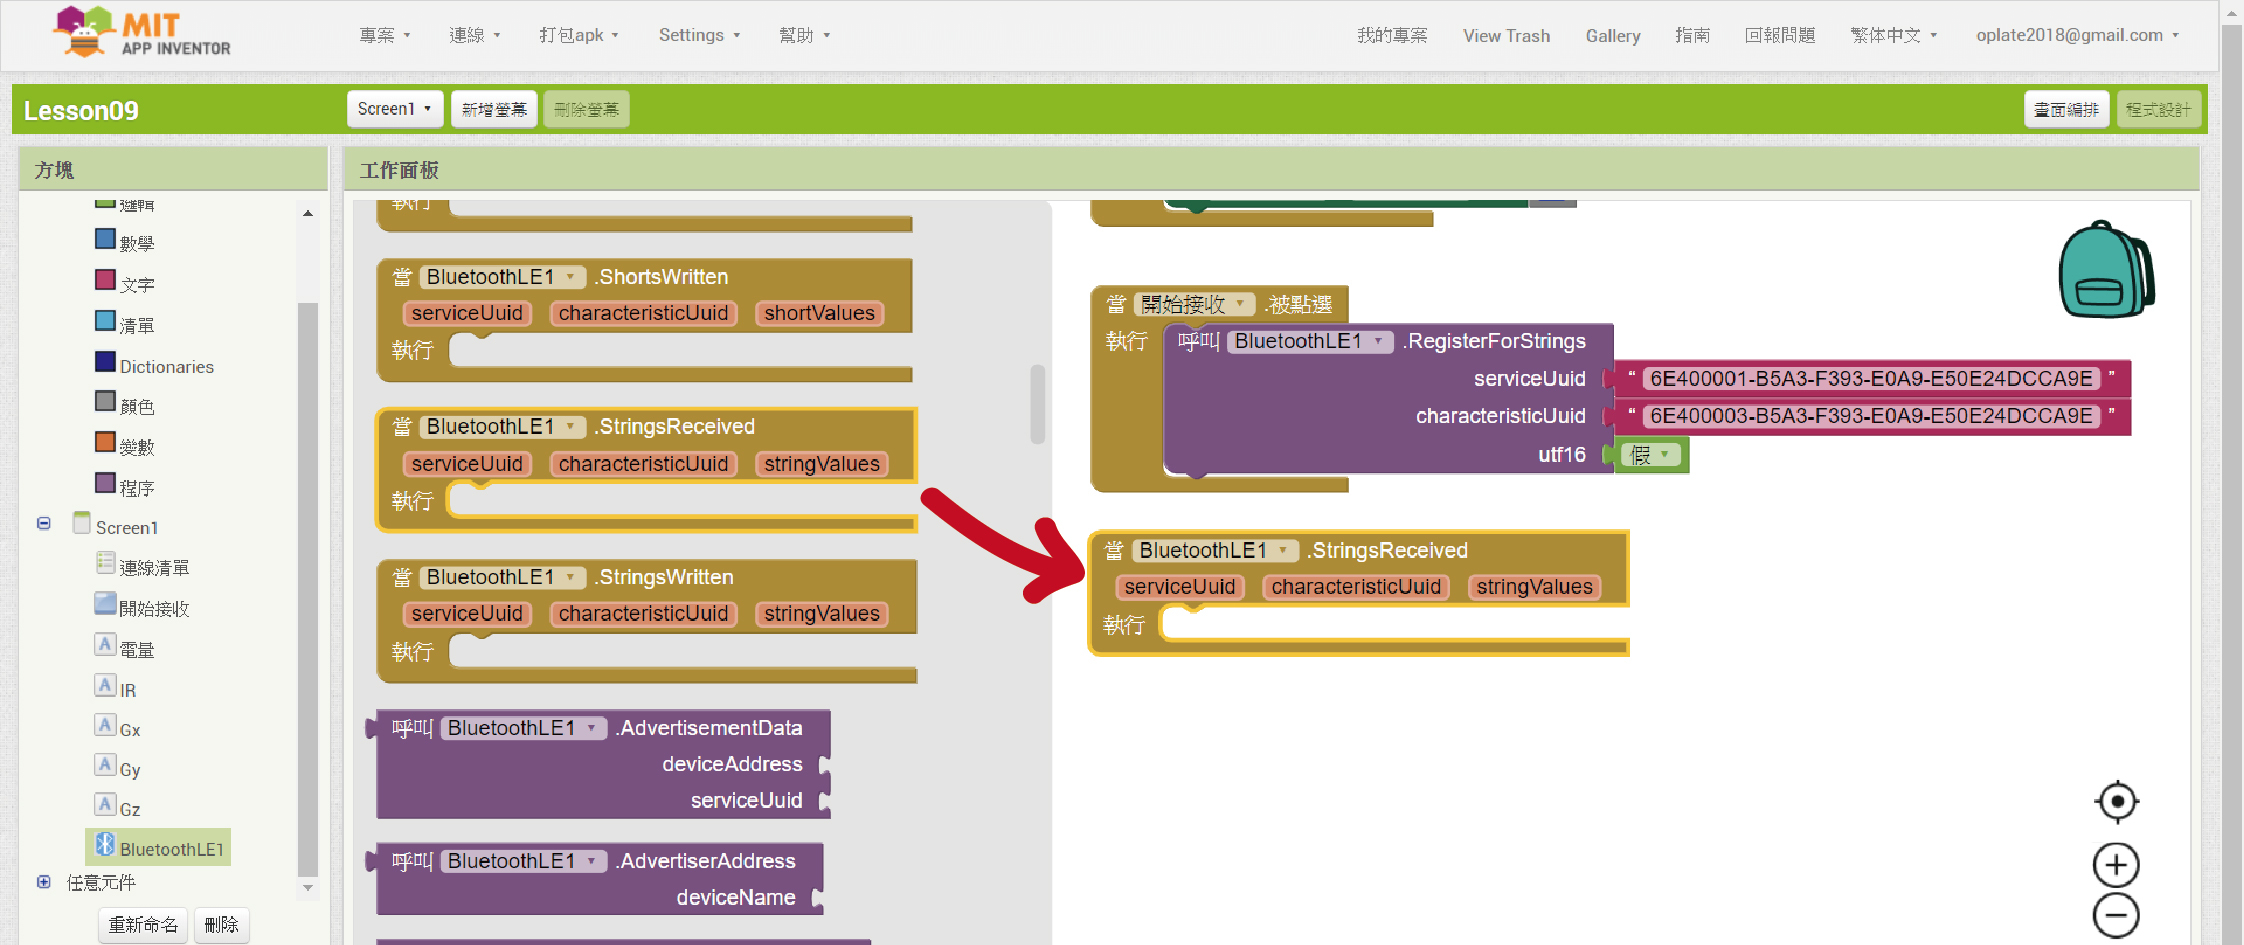Open the 繁体中文 language dropdown

[1893, 35]
